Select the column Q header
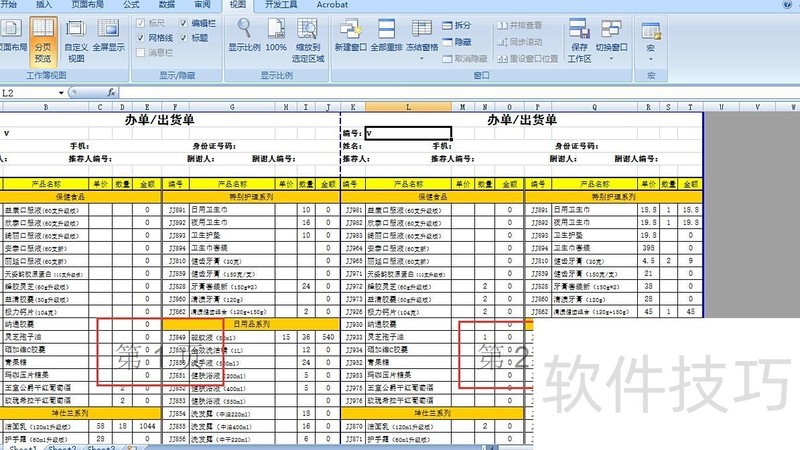 (594, 107)
